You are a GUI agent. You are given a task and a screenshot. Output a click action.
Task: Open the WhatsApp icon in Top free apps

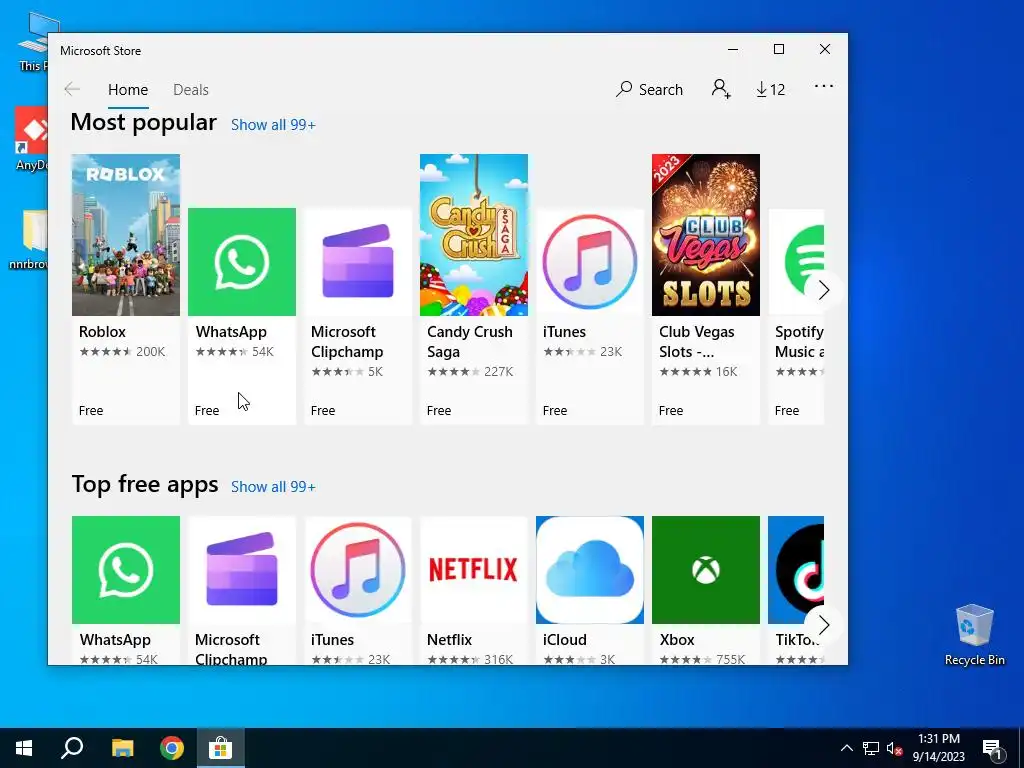125,570
